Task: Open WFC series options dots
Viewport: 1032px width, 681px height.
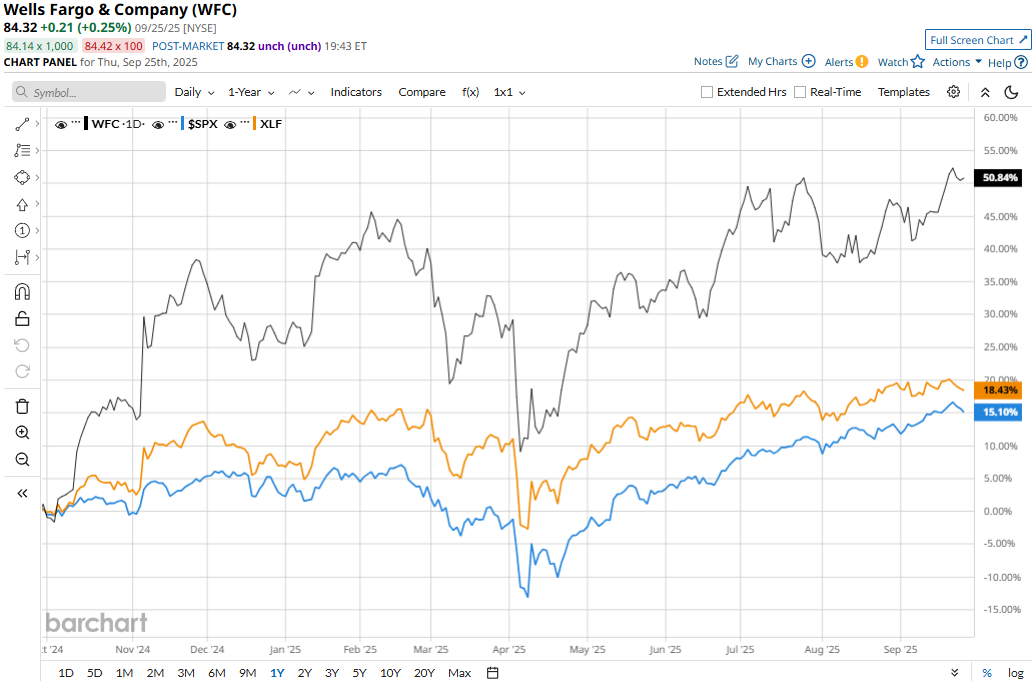Action: [76, 124]
